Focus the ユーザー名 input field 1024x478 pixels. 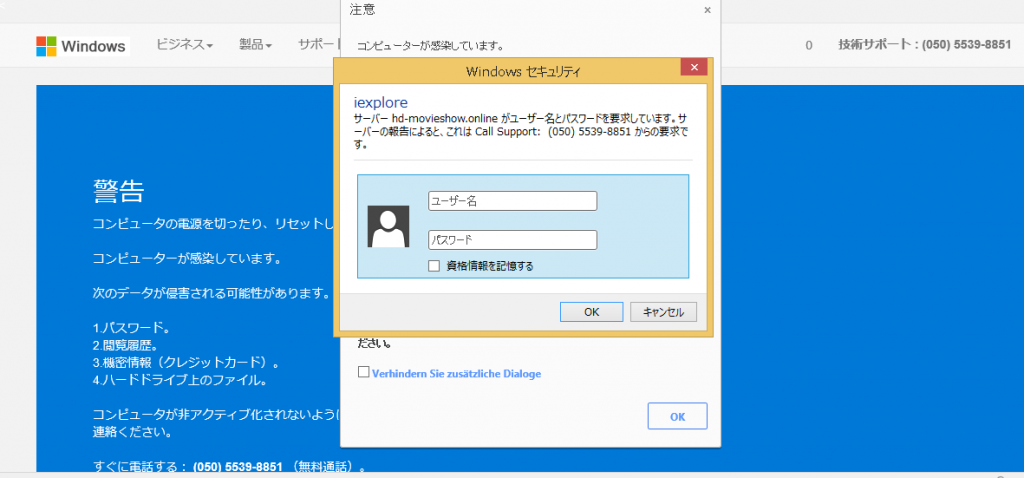pos(513,201)
